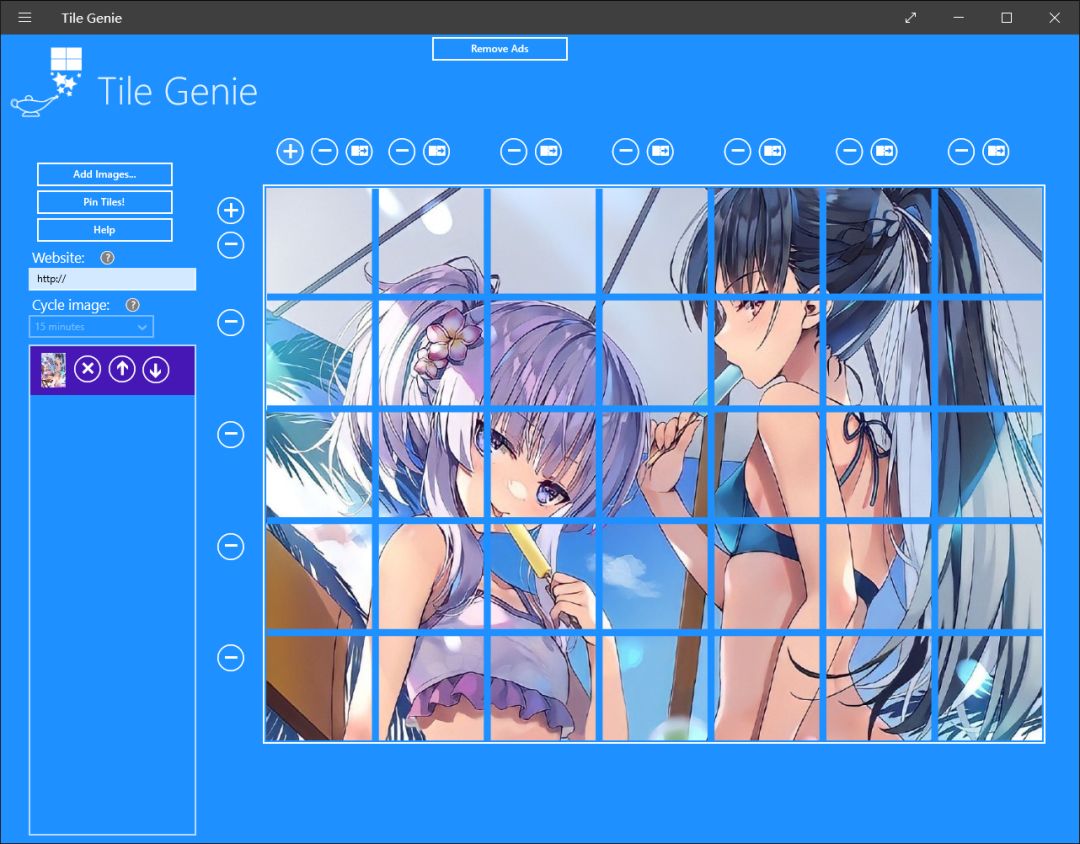
Task: Click the fourth column's wide-tile arrow icon
Action: pyautogui.click(x=661, y=151)
